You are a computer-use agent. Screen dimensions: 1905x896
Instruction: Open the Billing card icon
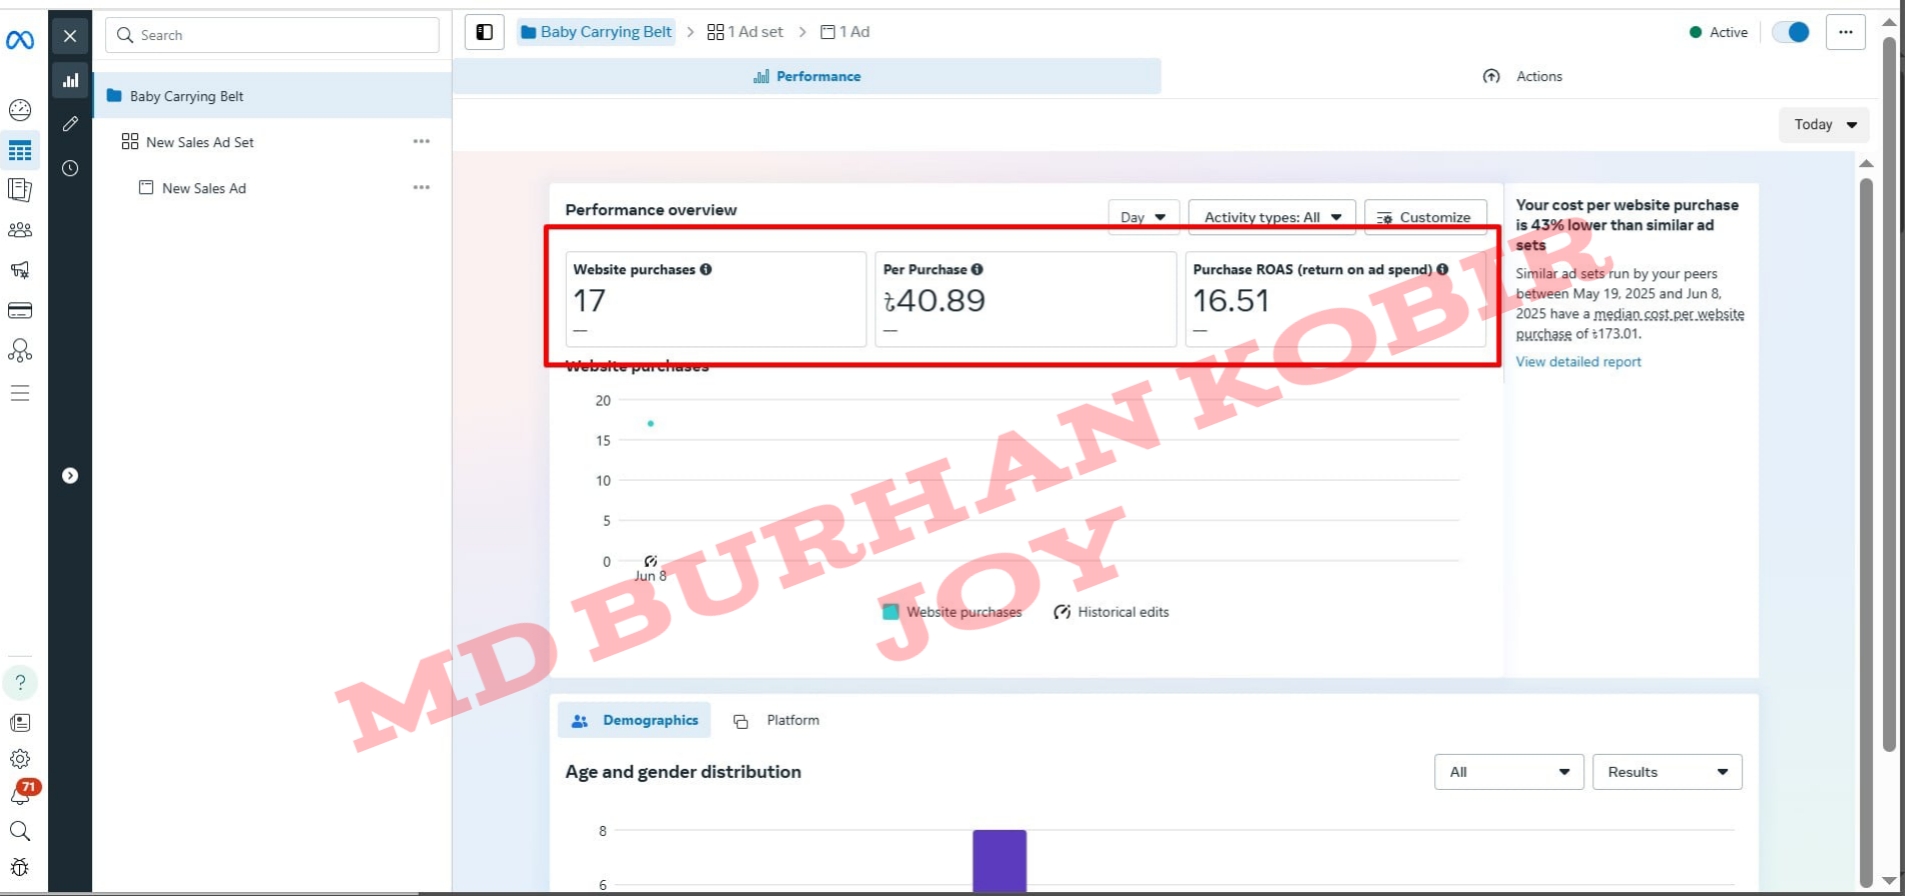(x=20, y=311)
